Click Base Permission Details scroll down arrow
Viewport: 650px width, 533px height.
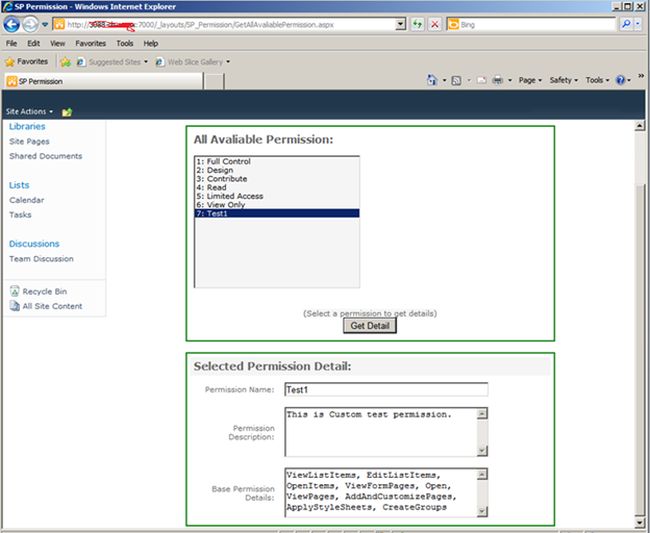(x=482, y=511)
